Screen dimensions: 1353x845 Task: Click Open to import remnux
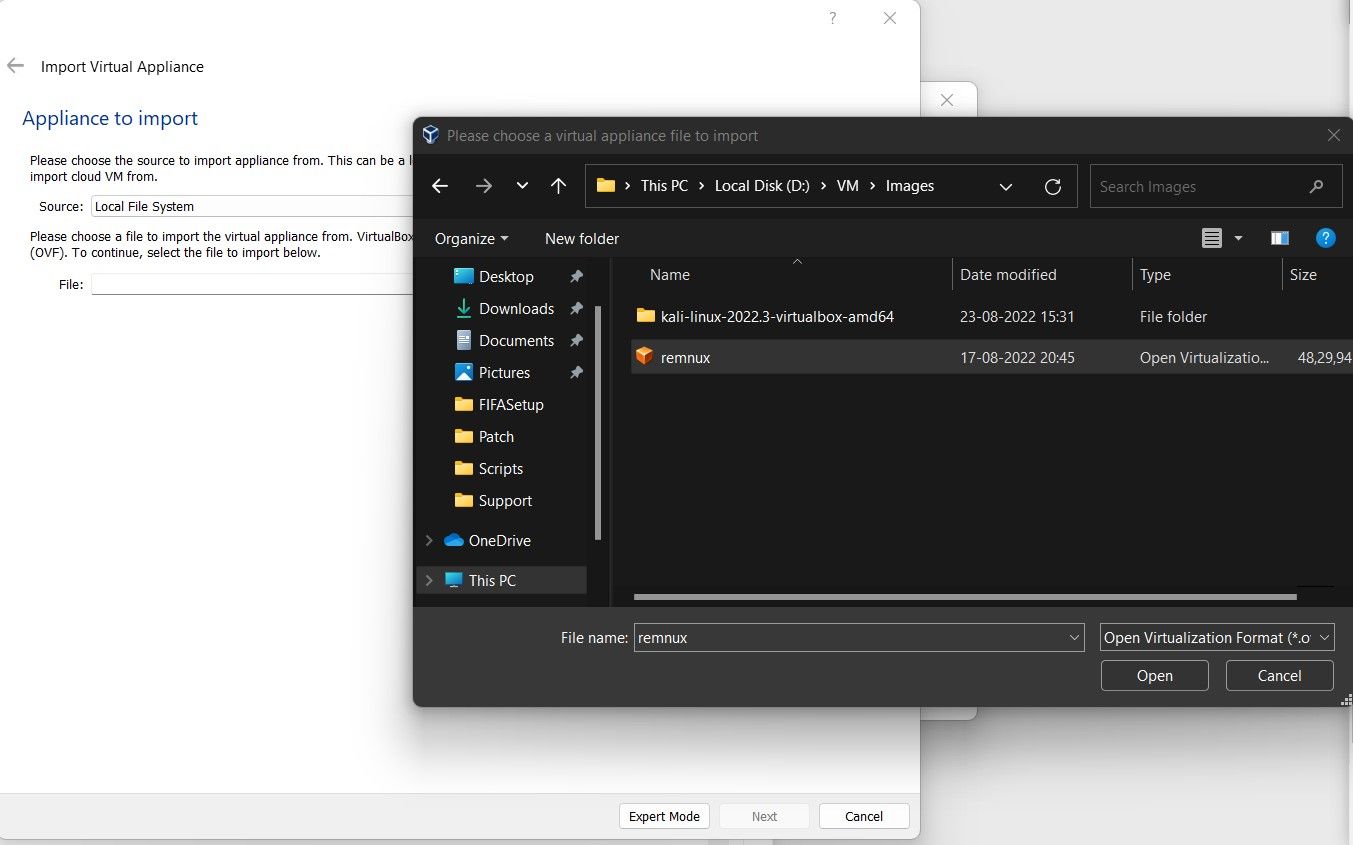tap(1154, 675)
